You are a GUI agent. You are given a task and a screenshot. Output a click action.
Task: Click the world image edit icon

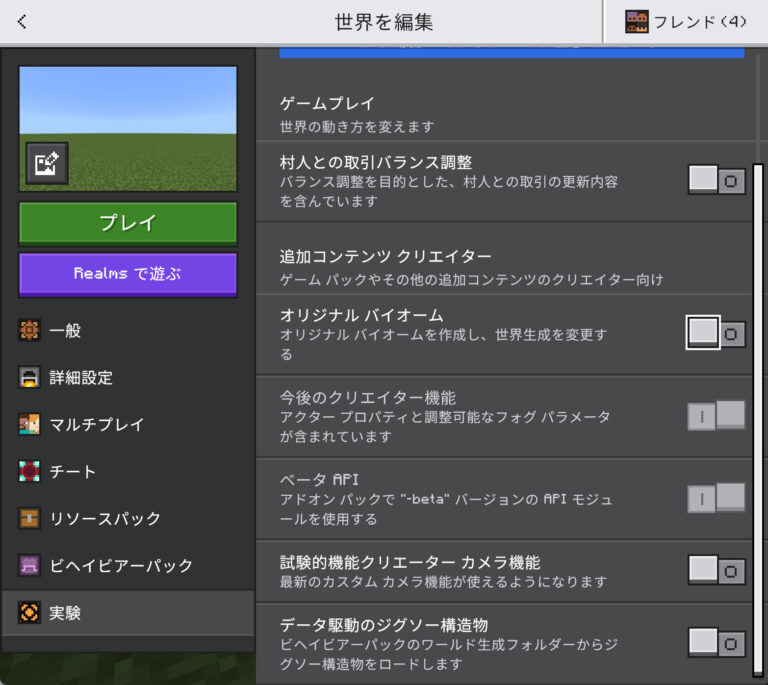pyautogui.click(x=47, y=163)
